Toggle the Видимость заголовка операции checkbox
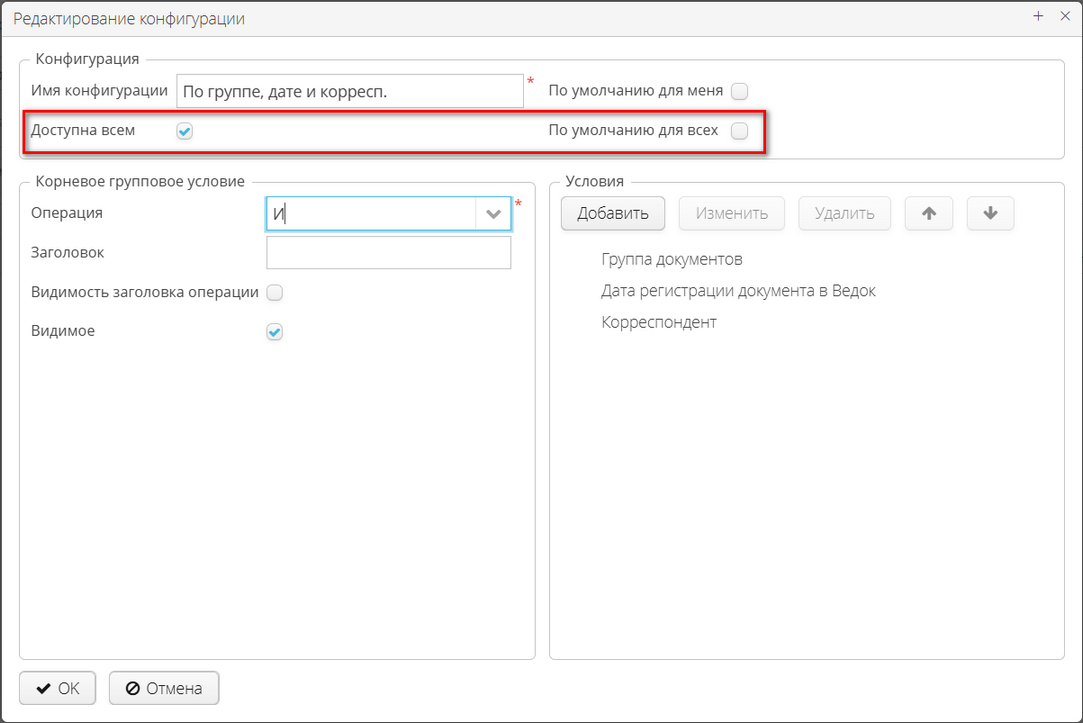This screenshot has height=723, width=1083. (x=274, y=292)
